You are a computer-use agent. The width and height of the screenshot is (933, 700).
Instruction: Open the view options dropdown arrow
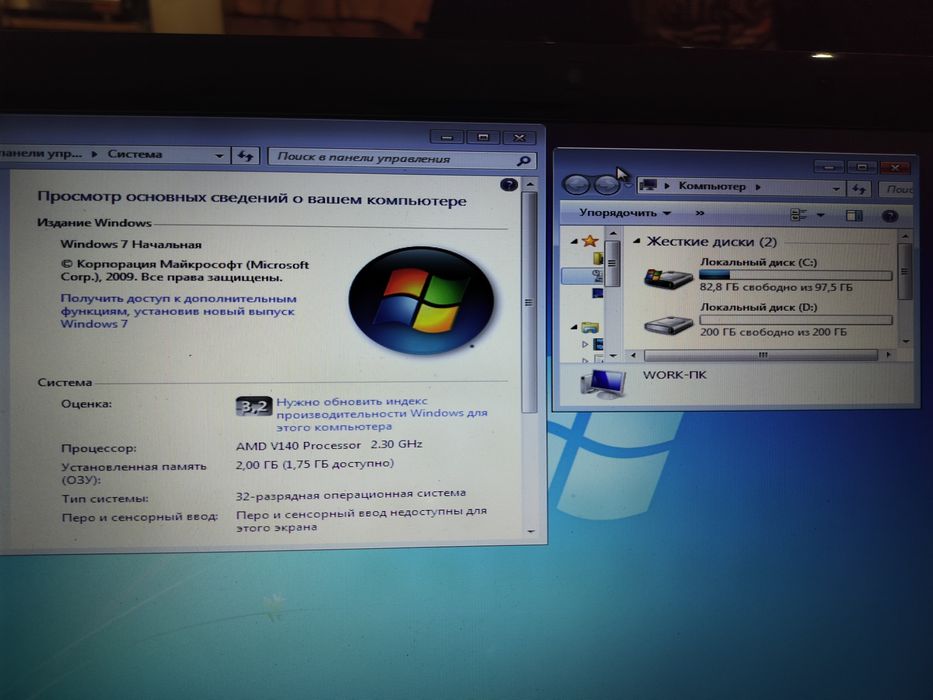click(x=821, y=215)
